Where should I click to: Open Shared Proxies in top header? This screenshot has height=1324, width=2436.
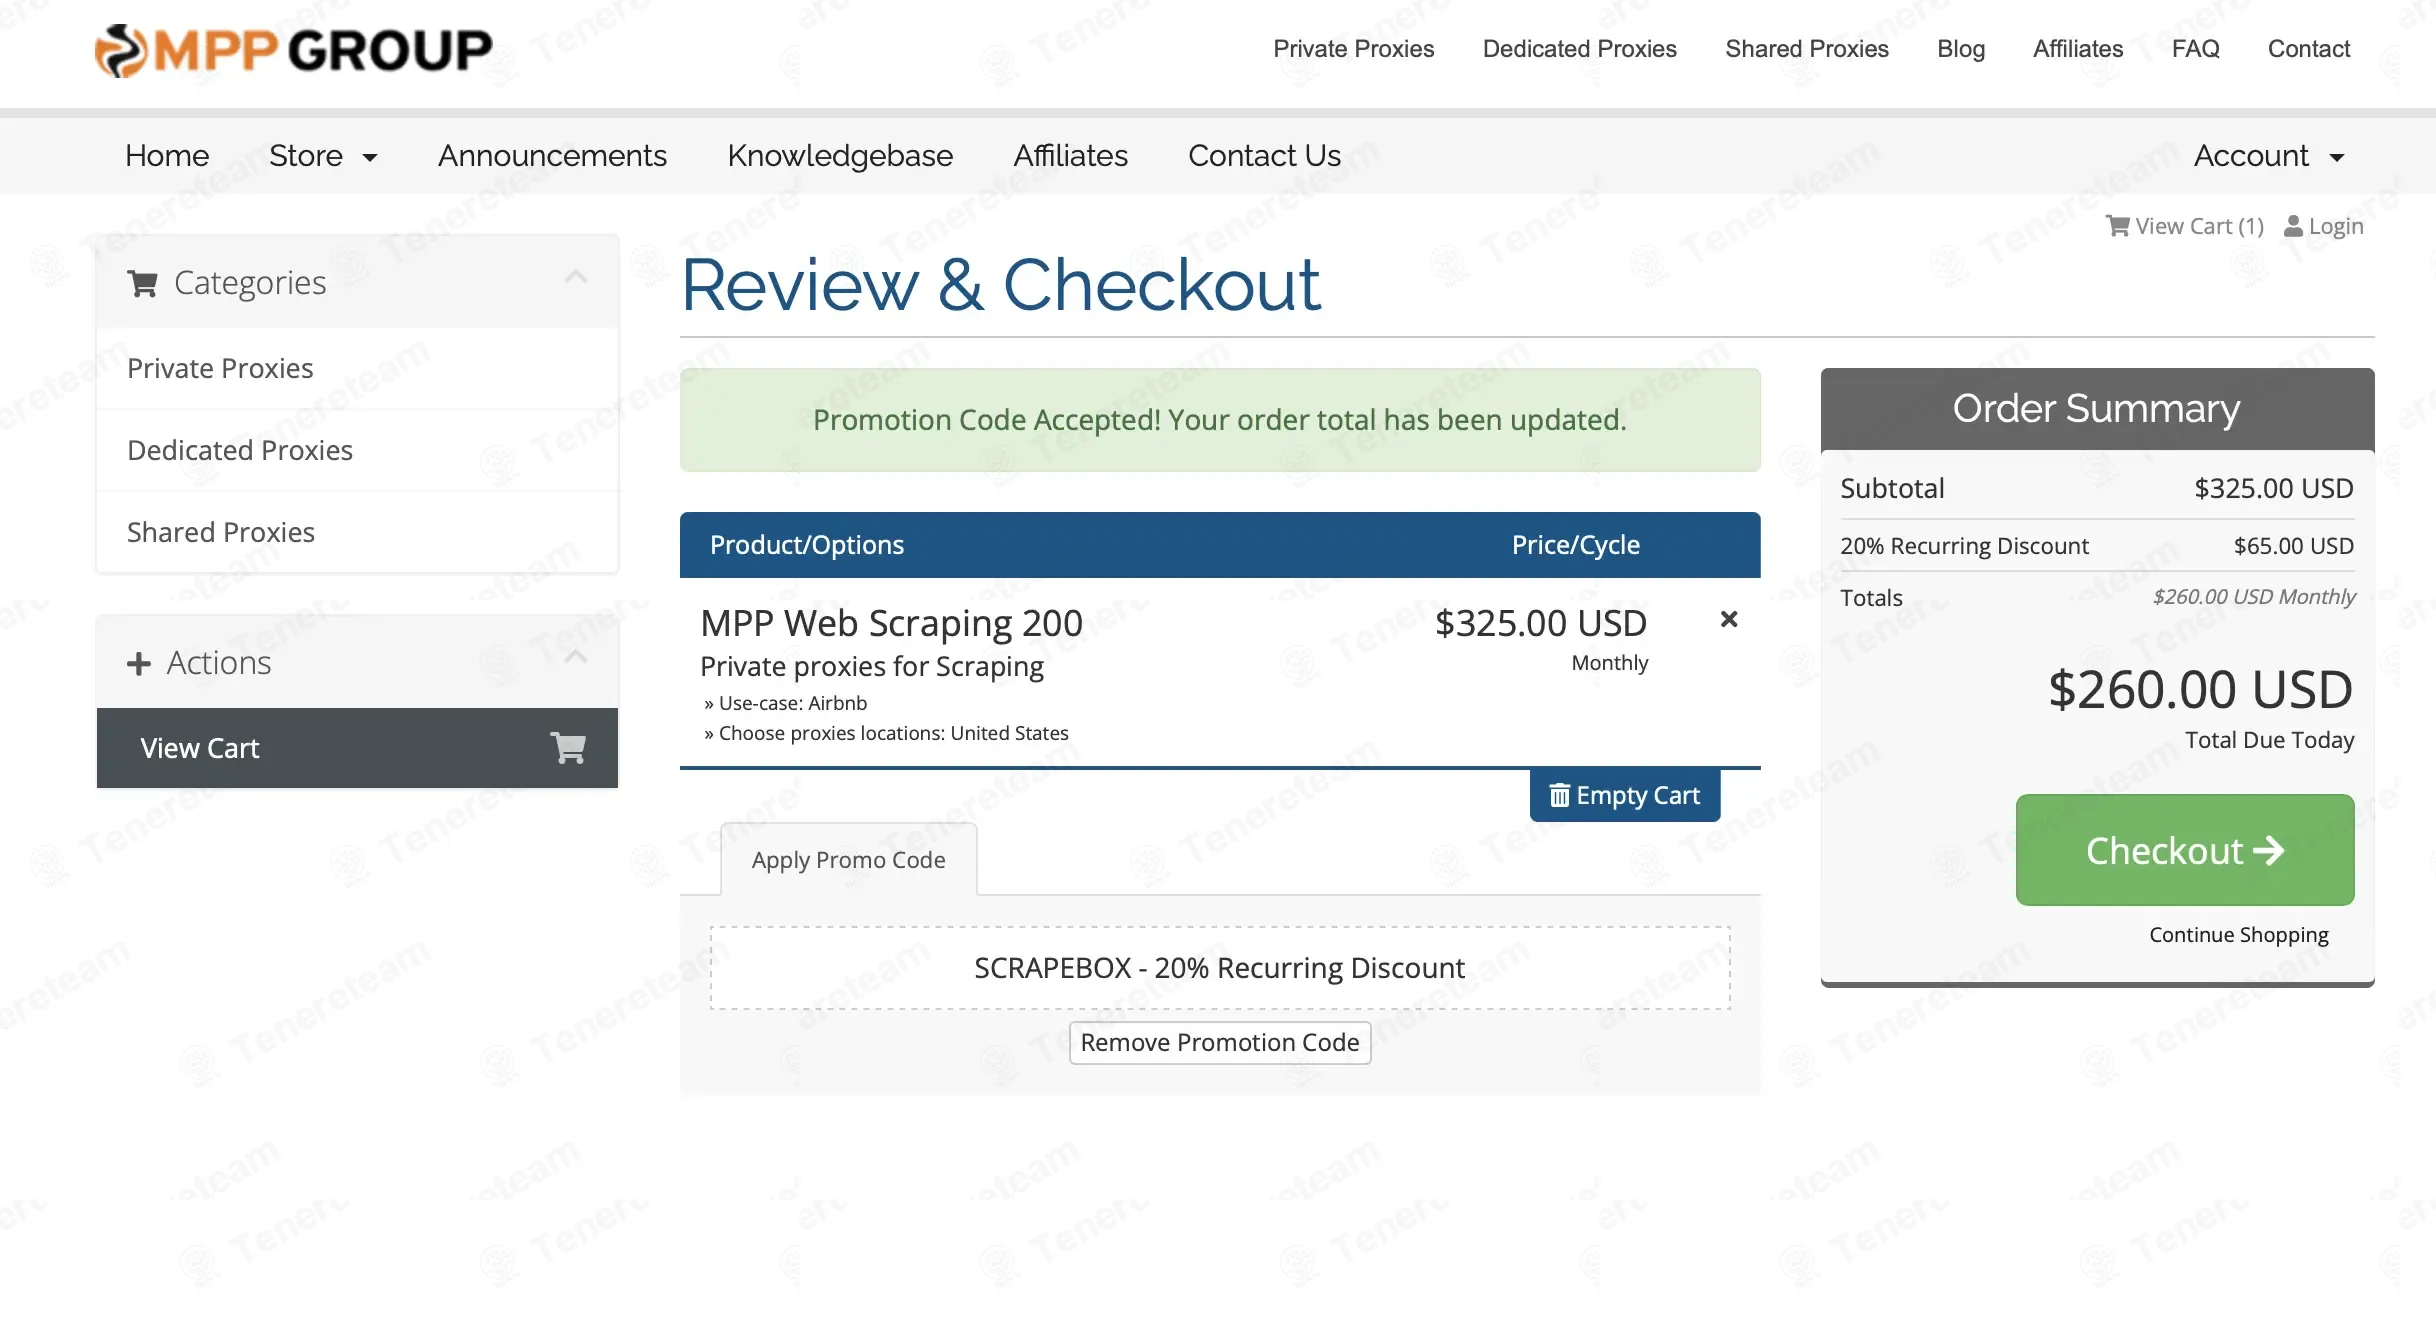pos(1806,49)
